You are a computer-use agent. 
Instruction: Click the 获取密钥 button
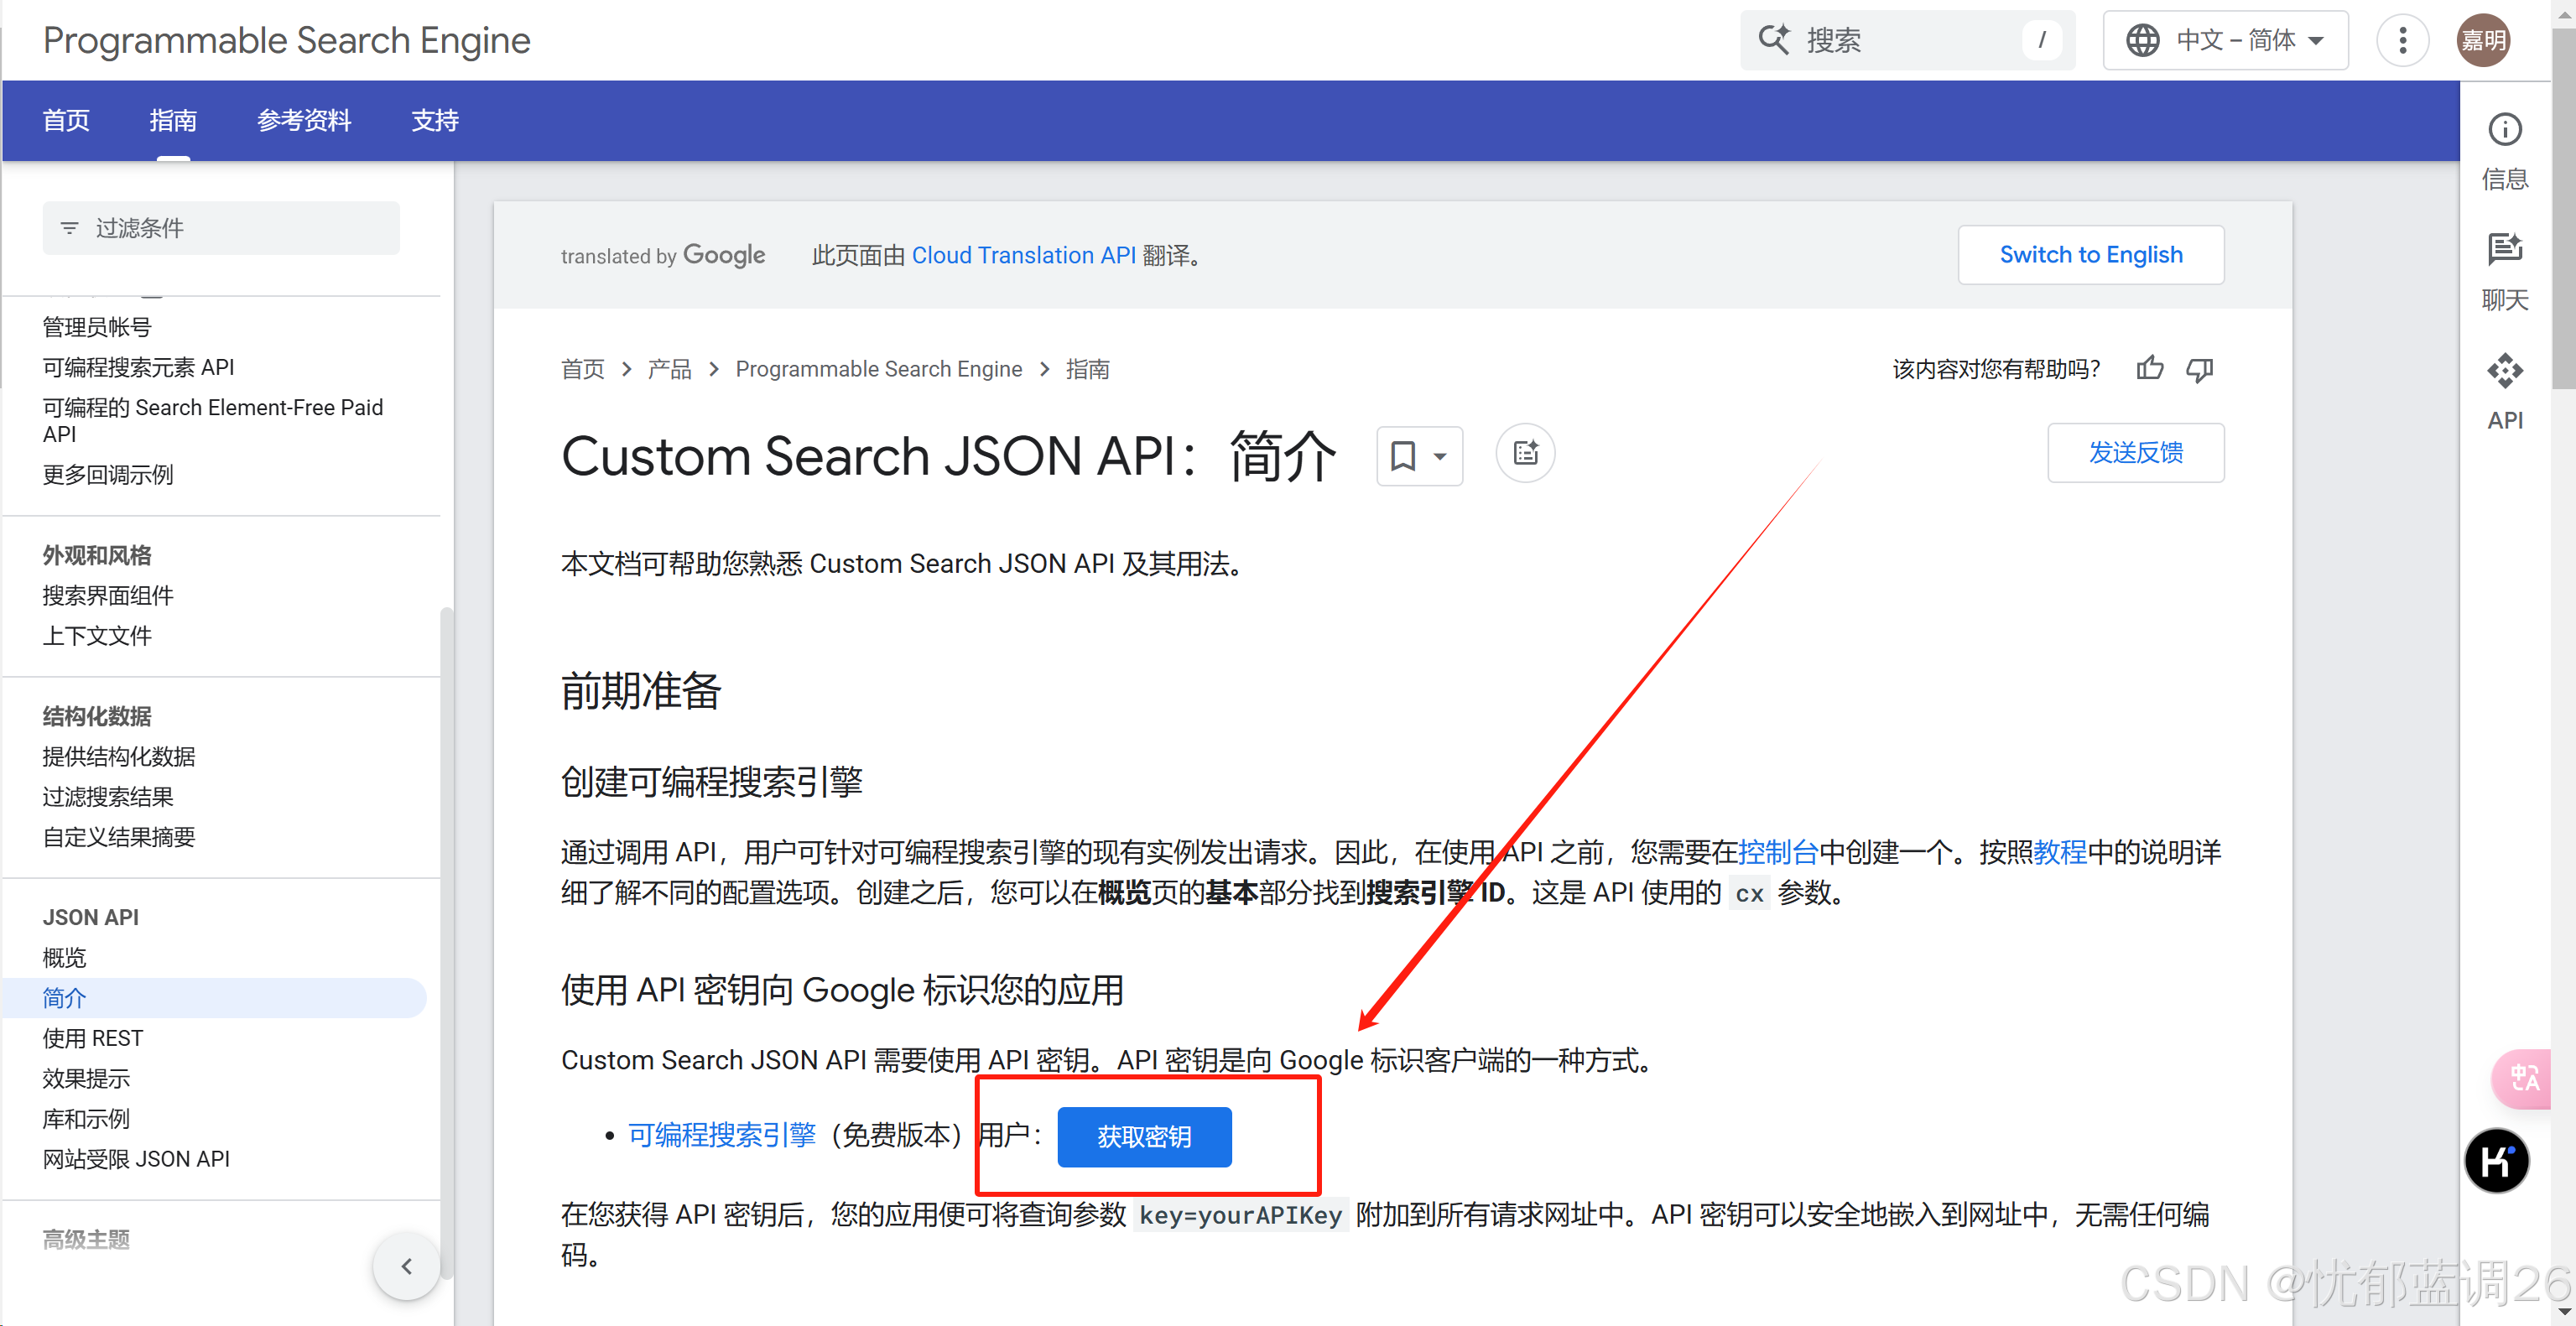pos(1144,1137)
